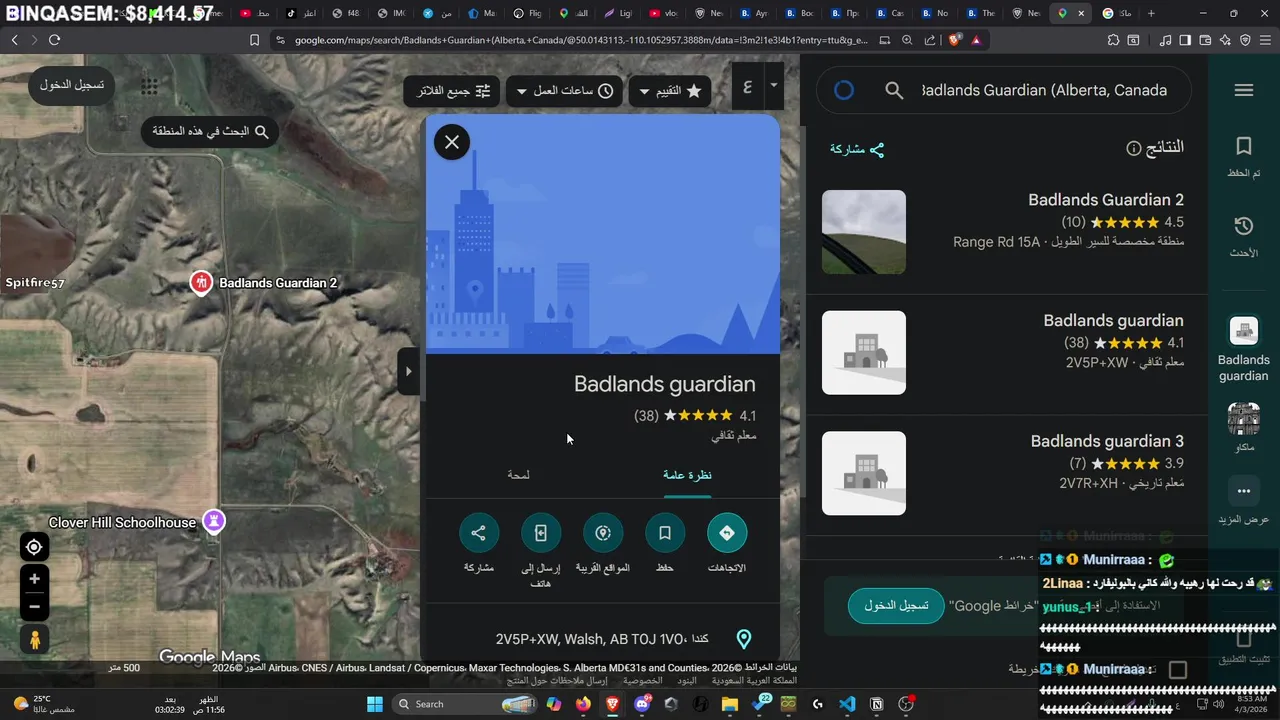The width and height of the screenshot is (1280, 720).
Task: Open Discord from the taskbar
Action: tap(642, 704)
